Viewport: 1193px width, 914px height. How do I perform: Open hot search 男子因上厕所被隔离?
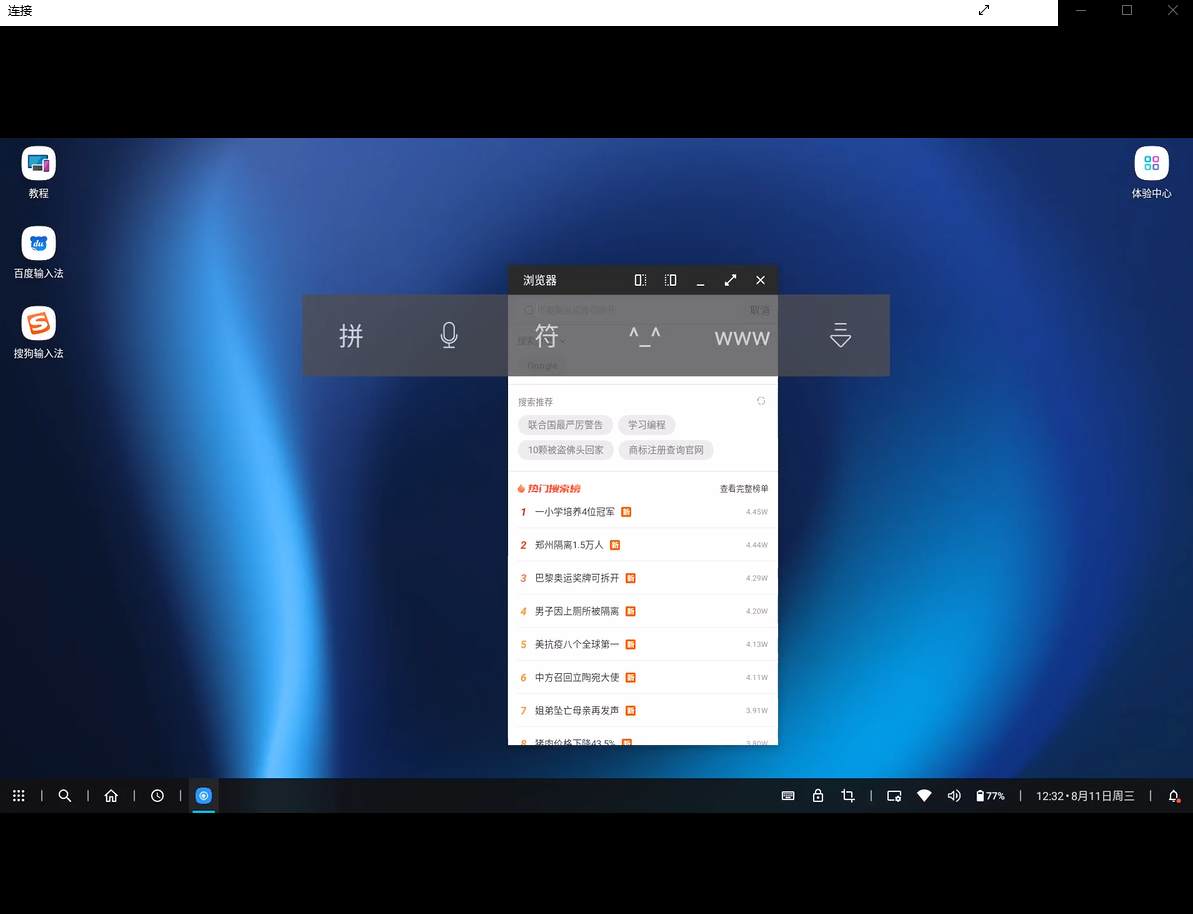point(643,611)
